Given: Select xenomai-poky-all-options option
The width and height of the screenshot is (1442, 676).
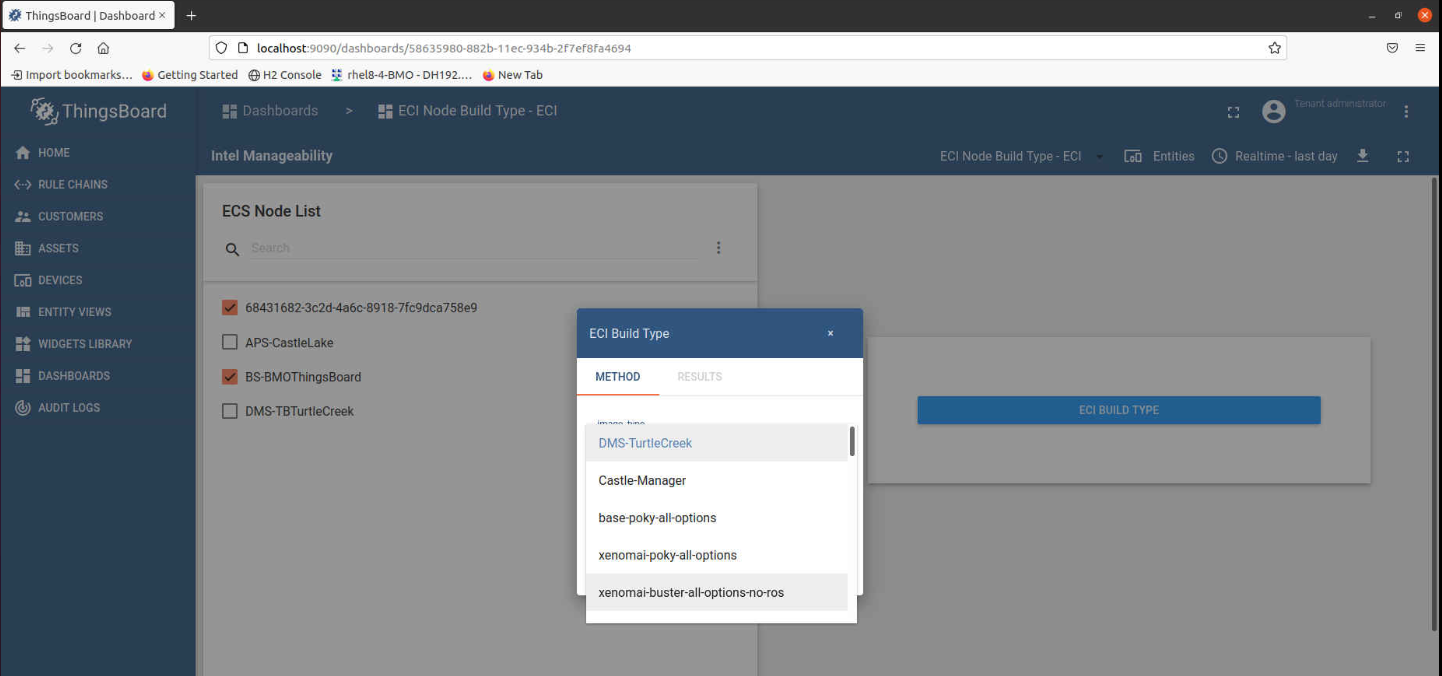Looking at the screenshot, I should [x=717, y=555].
